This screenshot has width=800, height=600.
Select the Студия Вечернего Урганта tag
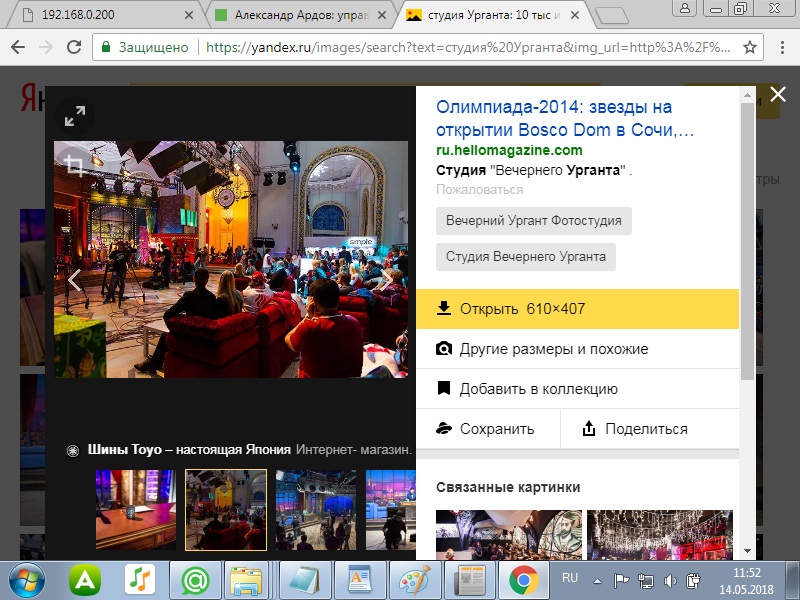point(526,256)
